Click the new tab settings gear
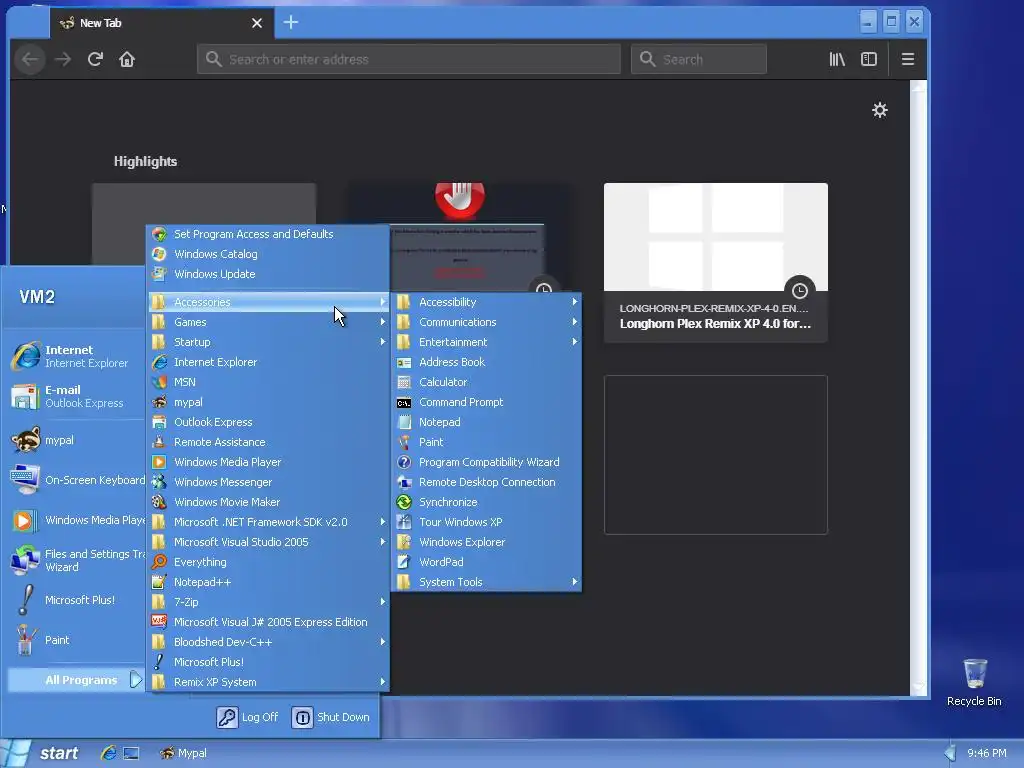The width and height of the screenshot is (1024, 768). [880, 110]
